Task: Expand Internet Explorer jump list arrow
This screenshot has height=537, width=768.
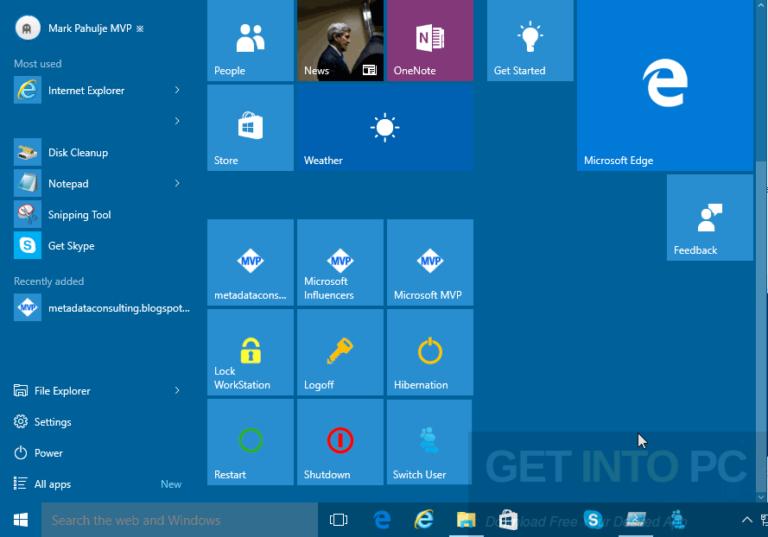Action: [177, 90]
